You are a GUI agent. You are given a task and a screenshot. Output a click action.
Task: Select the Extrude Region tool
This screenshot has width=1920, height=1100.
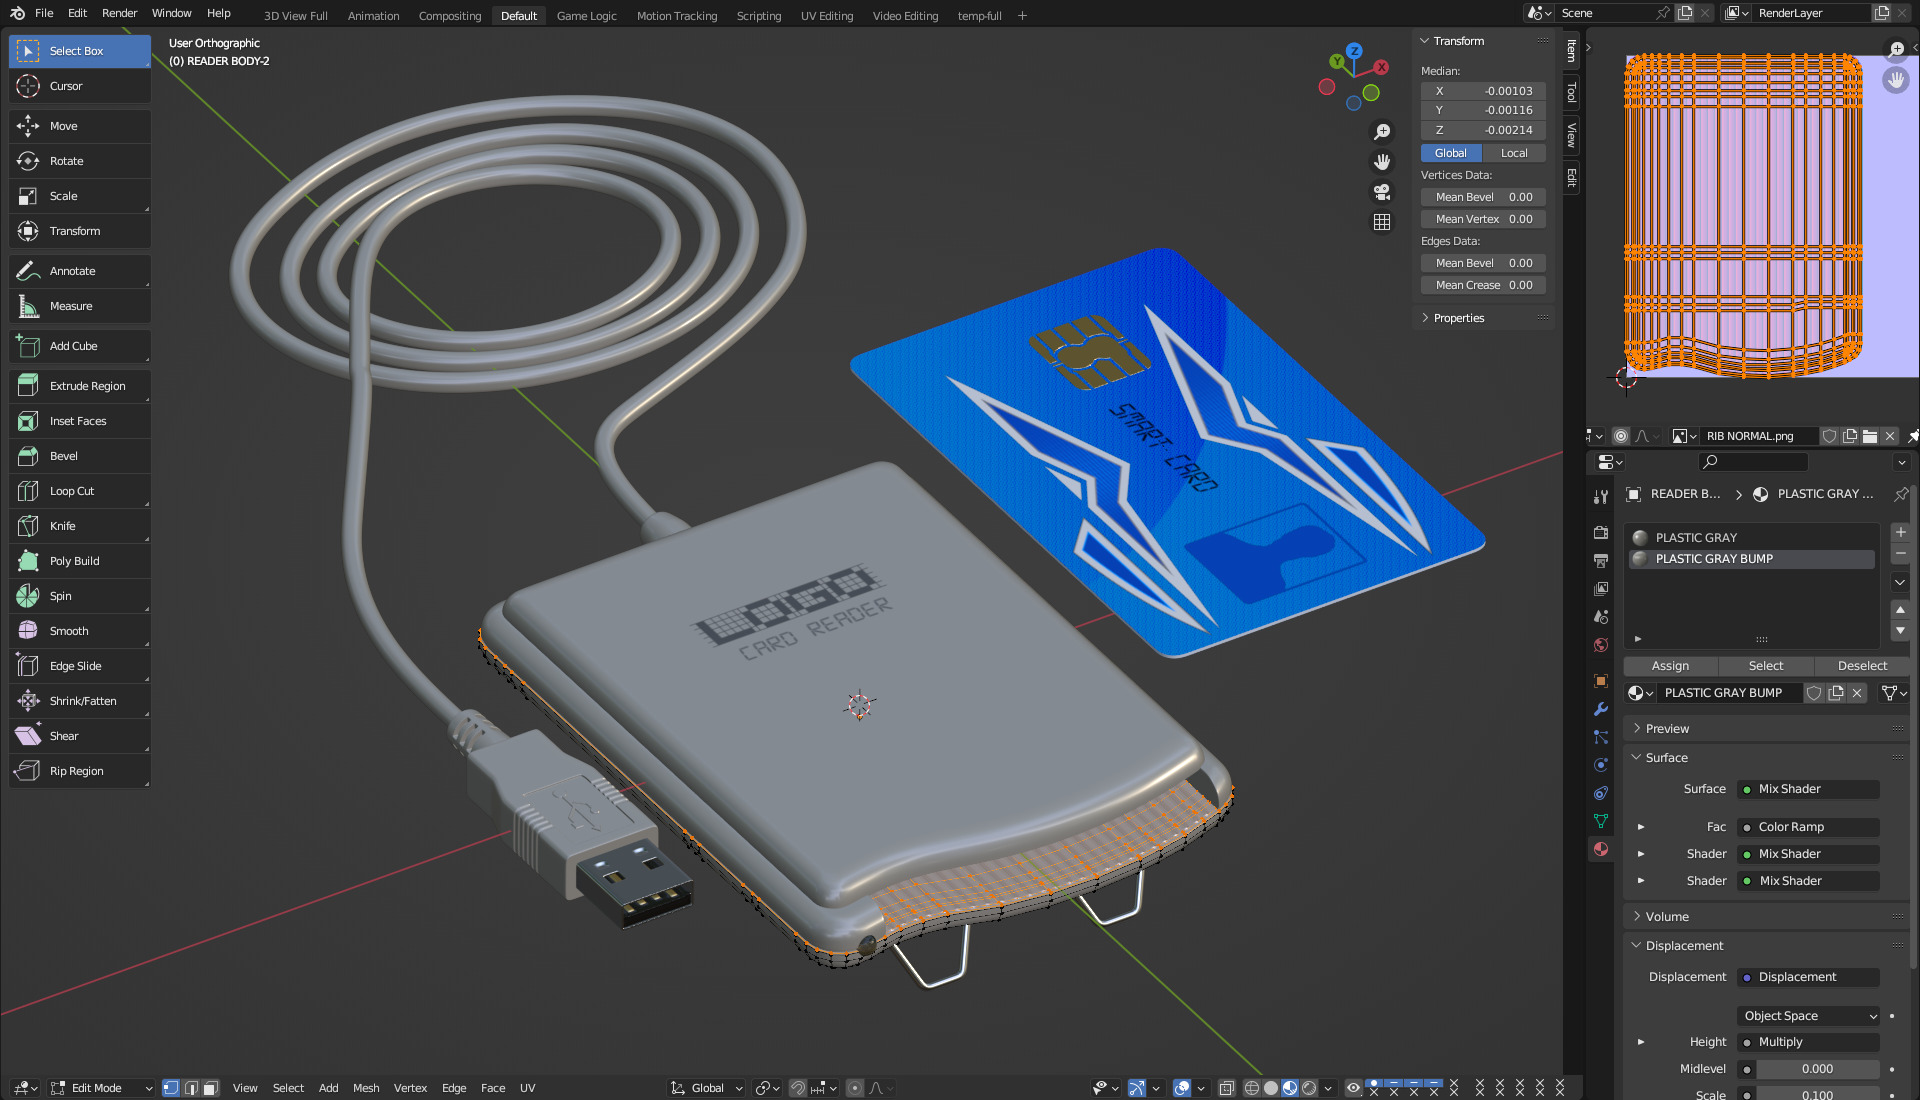[80, 386]
